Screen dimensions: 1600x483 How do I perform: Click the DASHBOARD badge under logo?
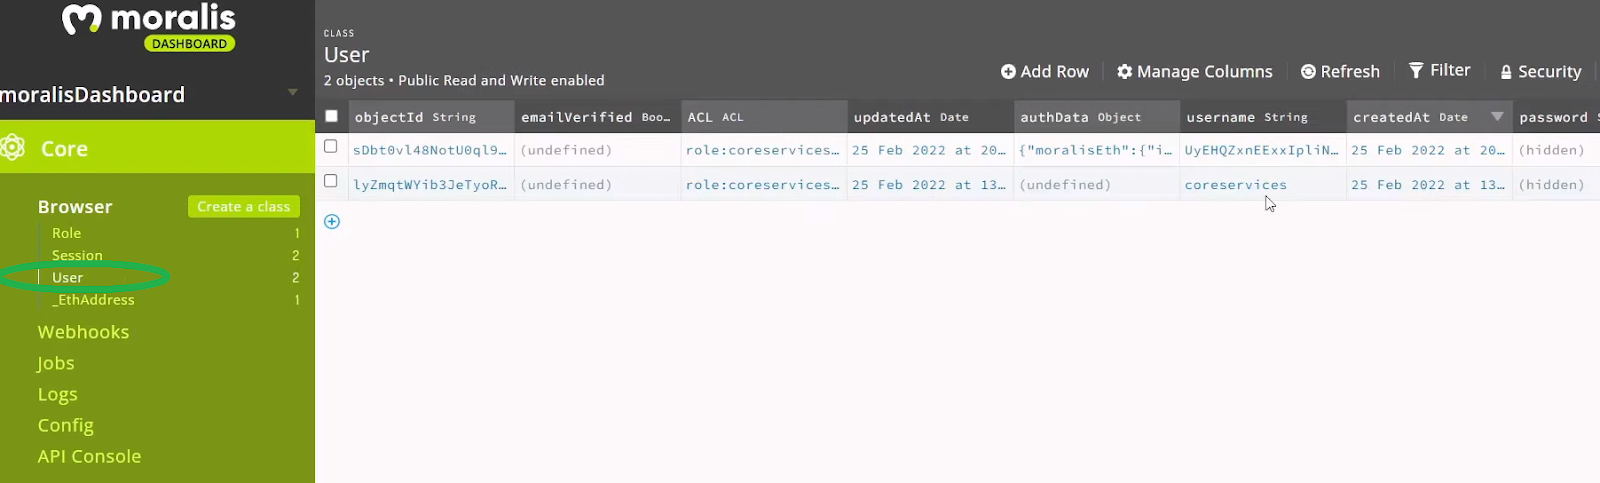[x=190, y=44]
